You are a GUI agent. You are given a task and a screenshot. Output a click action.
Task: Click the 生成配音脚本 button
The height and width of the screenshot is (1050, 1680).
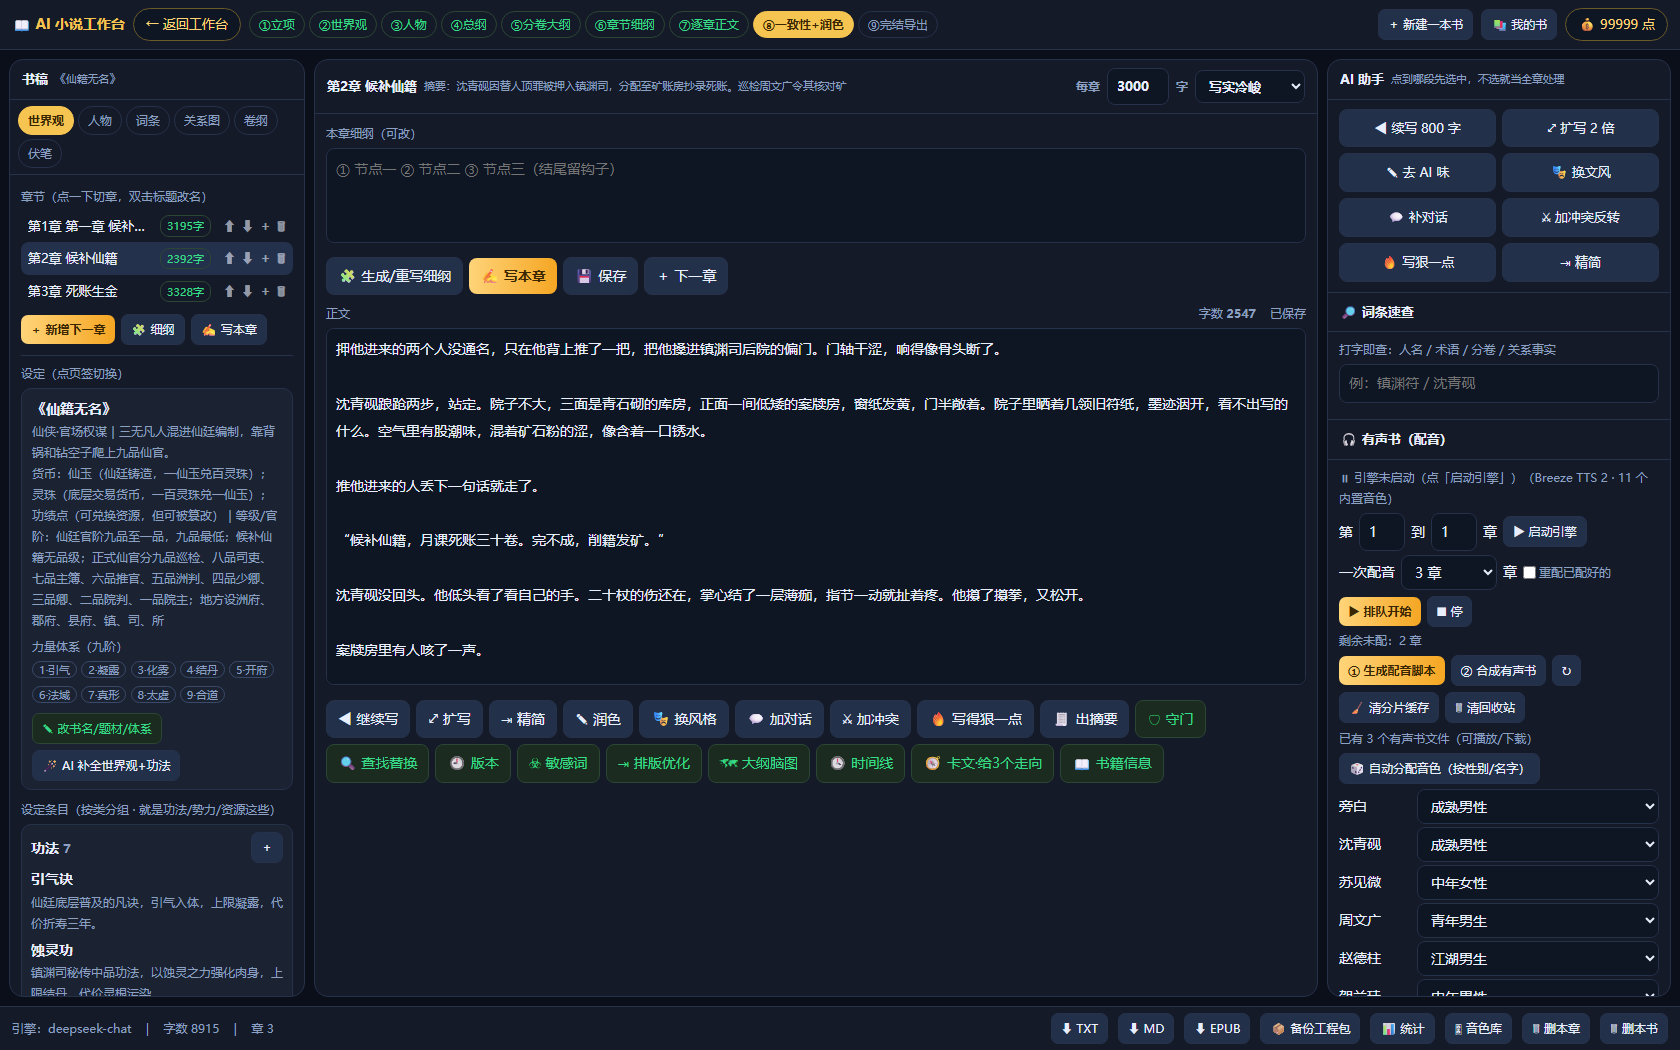[1391, 671]
